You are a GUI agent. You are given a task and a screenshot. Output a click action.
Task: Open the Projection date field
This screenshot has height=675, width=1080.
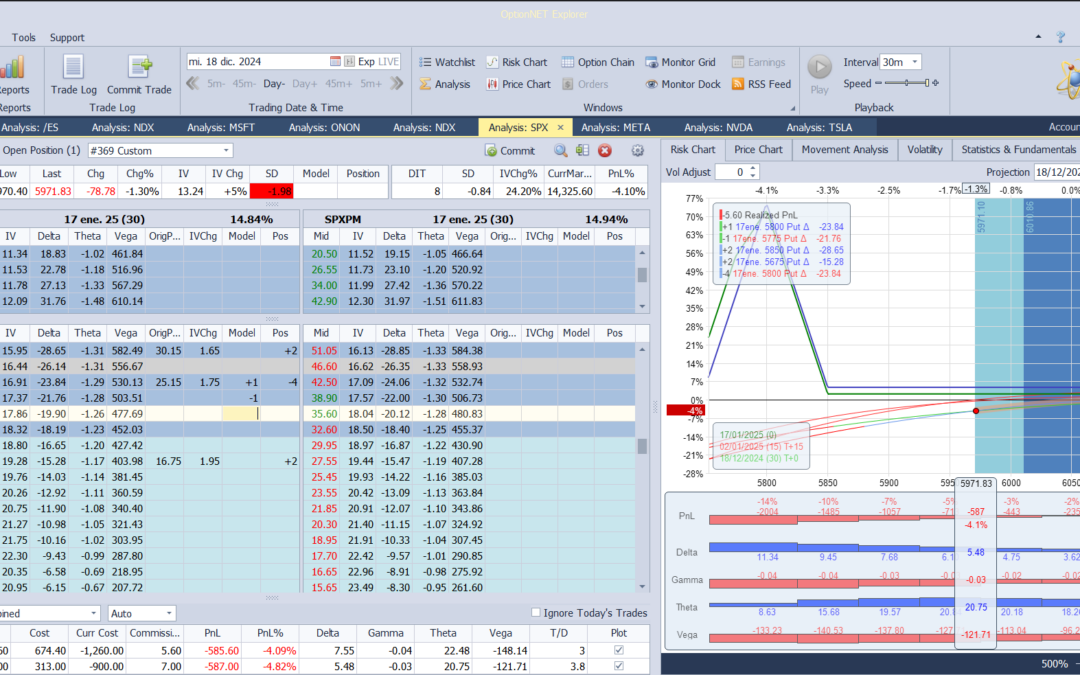[1057, 172]
